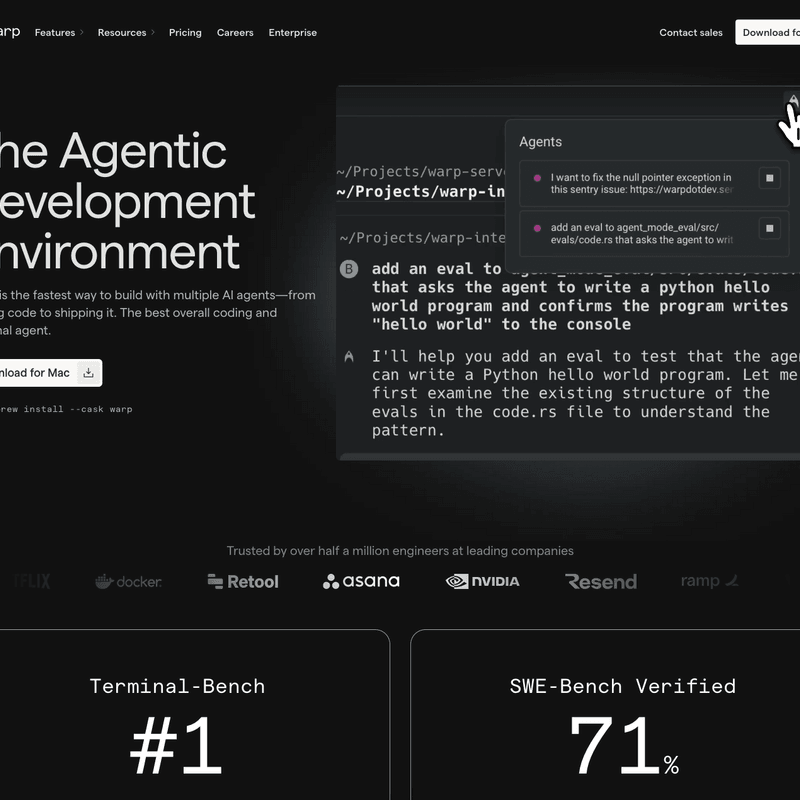Click the brew install --cask warp command
800x800 pixels.
point(66,409)
